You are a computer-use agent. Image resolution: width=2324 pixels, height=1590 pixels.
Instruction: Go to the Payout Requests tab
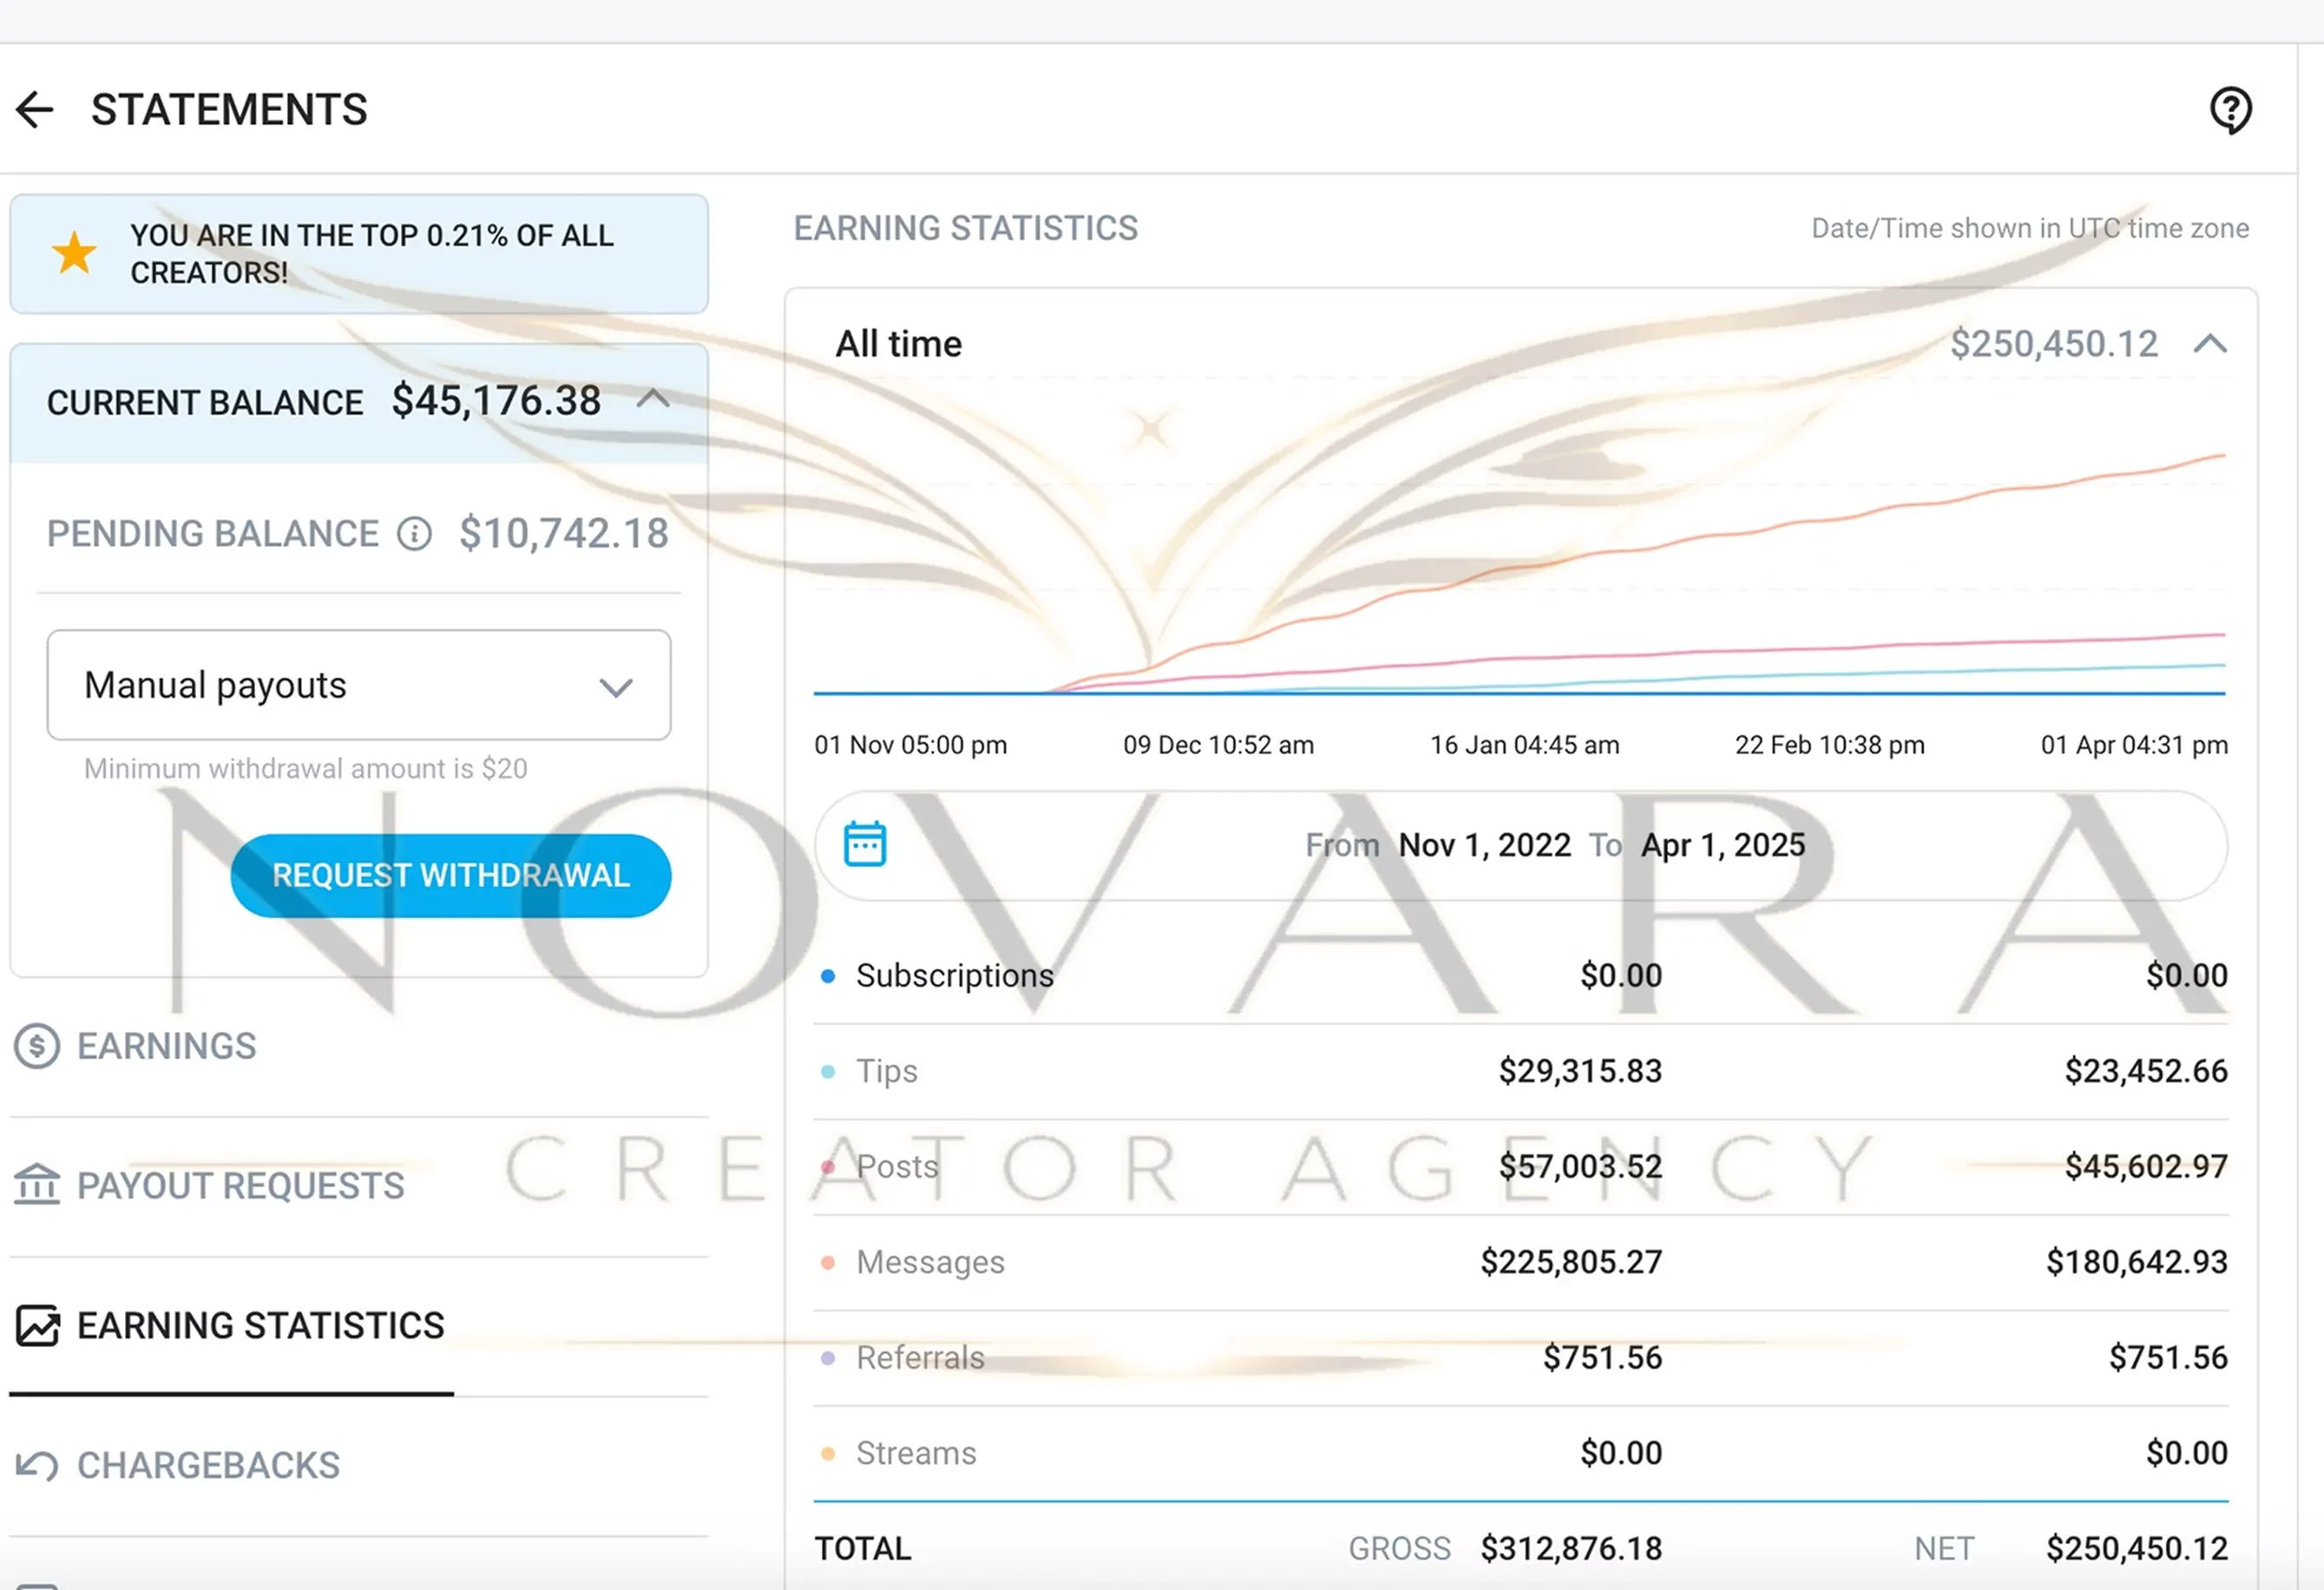pos(240,1186)
